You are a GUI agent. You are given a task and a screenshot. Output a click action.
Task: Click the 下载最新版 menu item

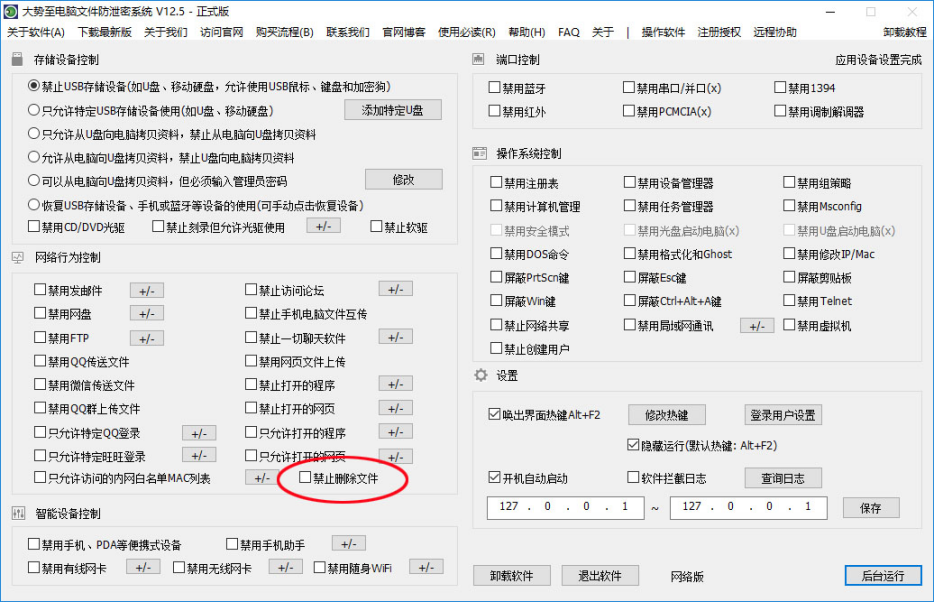tap(104, 32)
